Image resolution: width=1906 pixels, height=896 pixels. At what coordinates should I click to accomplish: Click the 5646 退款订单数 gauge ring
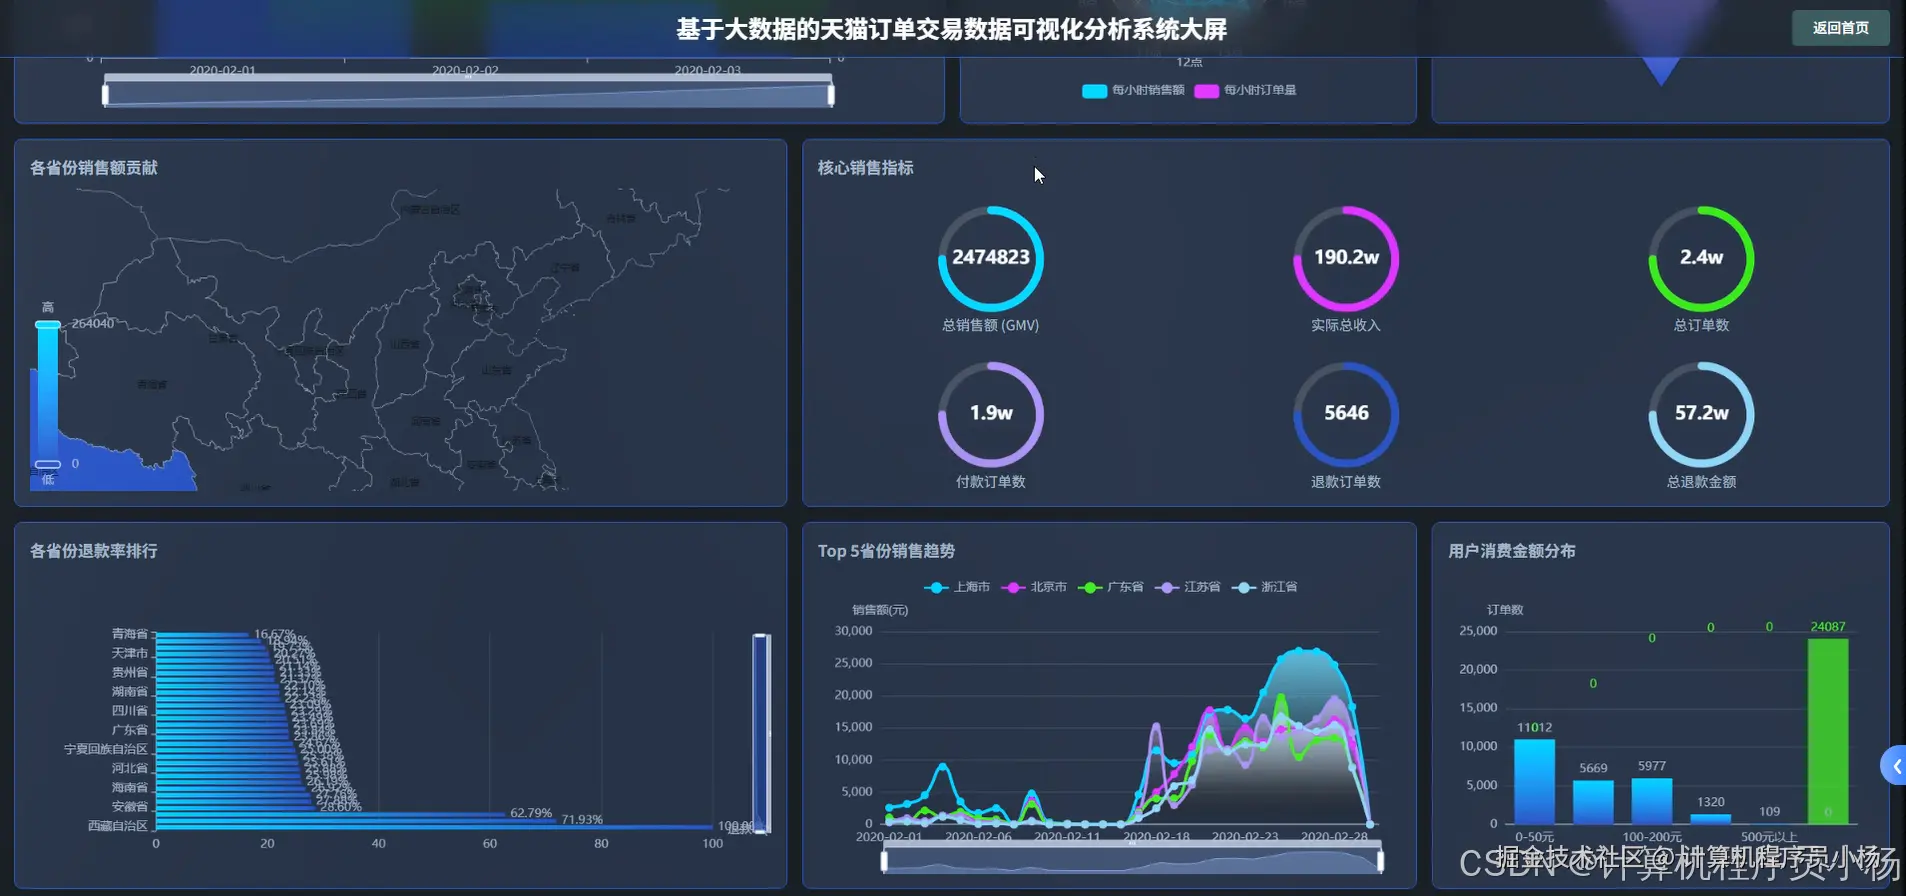(1346, 414)
